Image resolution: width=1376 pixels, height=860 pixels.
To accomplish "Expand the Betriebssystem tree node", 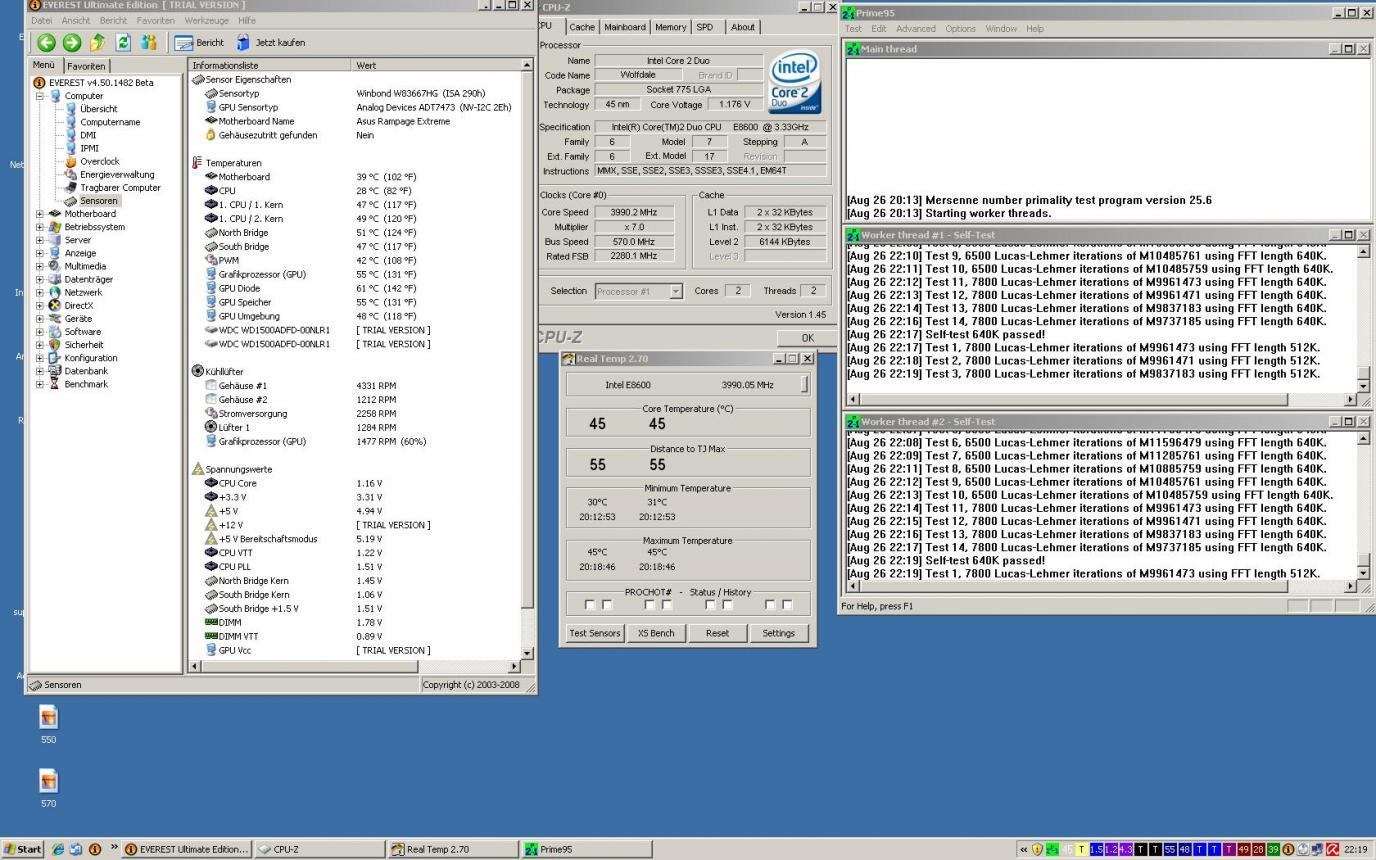I will pyautogui.click(x=40, y=226).
